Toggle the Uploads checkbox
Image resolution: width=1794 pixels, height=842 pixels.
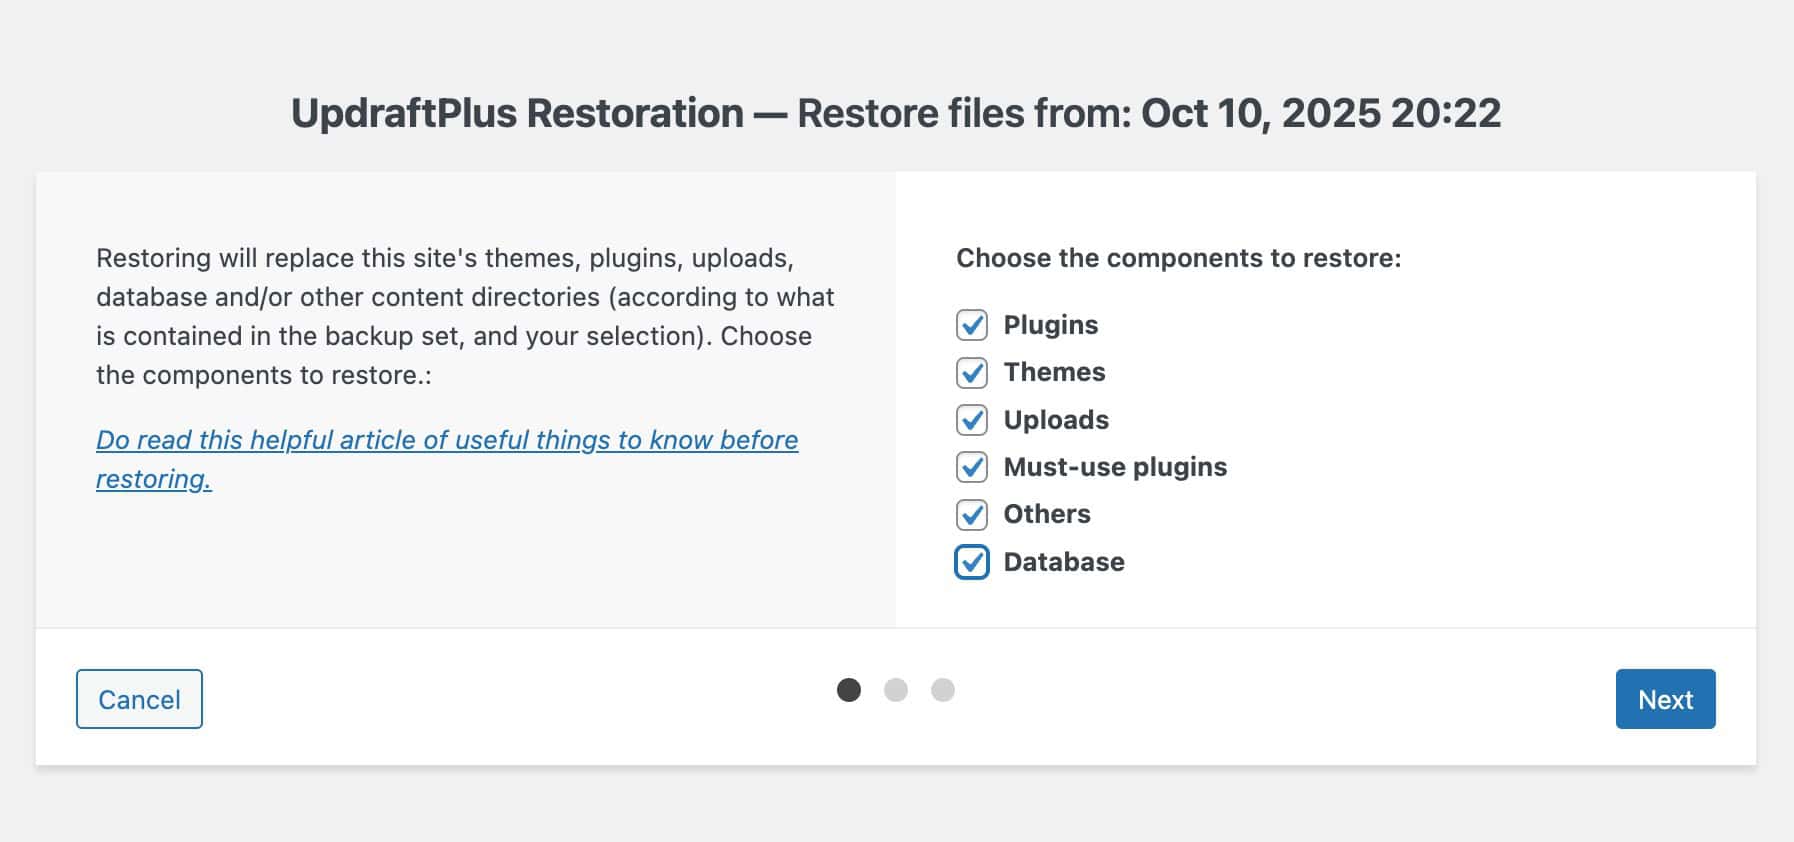pos(972,420)
